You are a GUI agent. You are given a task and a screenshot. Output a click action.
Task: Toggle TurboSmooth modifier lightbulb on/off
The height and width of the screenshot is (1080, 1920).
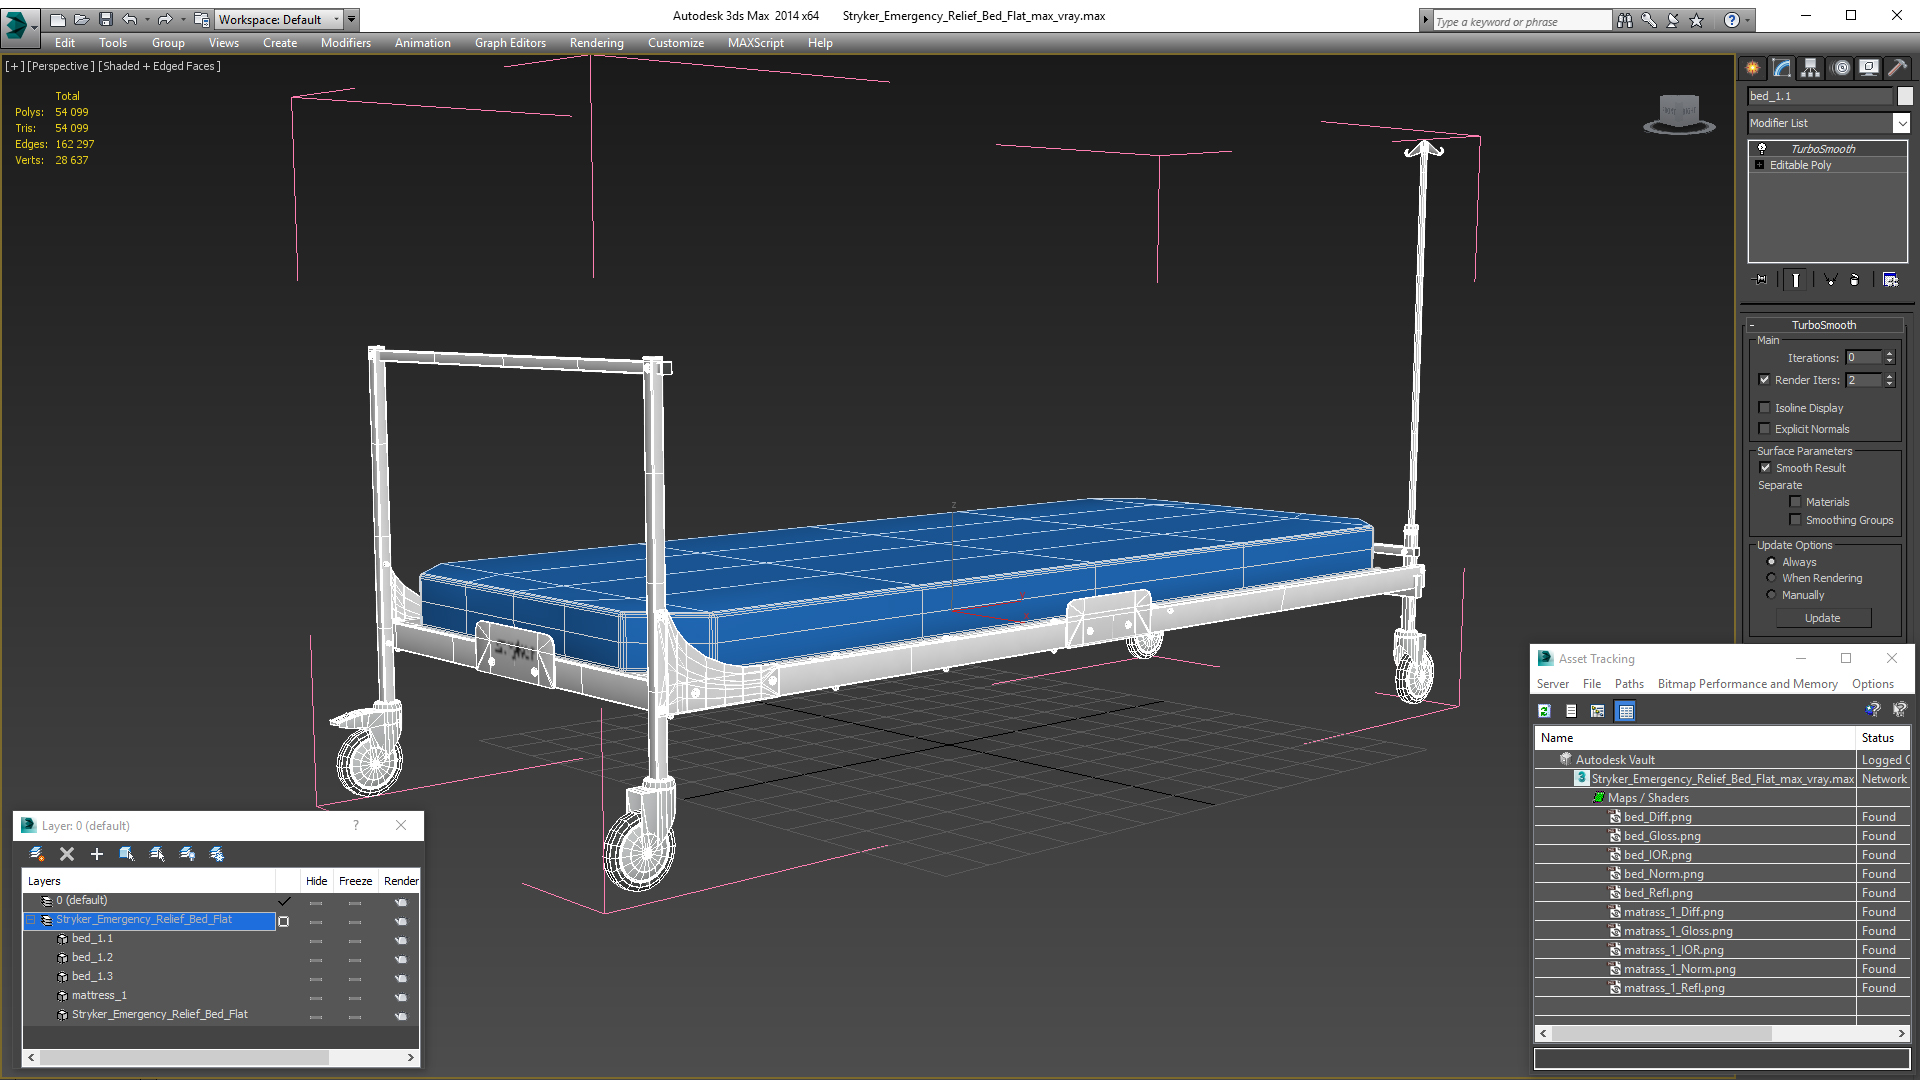coord(1762,148)
